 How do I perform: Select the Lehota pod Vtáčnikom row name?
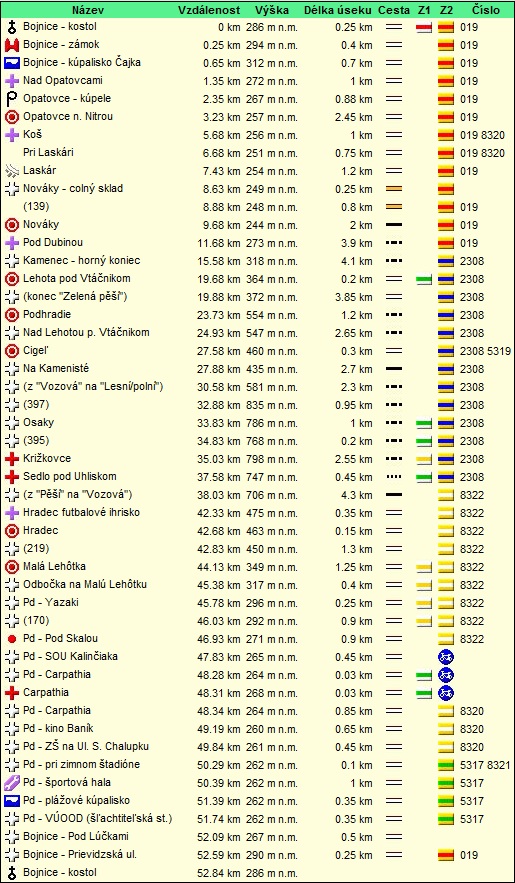[77, 279]
